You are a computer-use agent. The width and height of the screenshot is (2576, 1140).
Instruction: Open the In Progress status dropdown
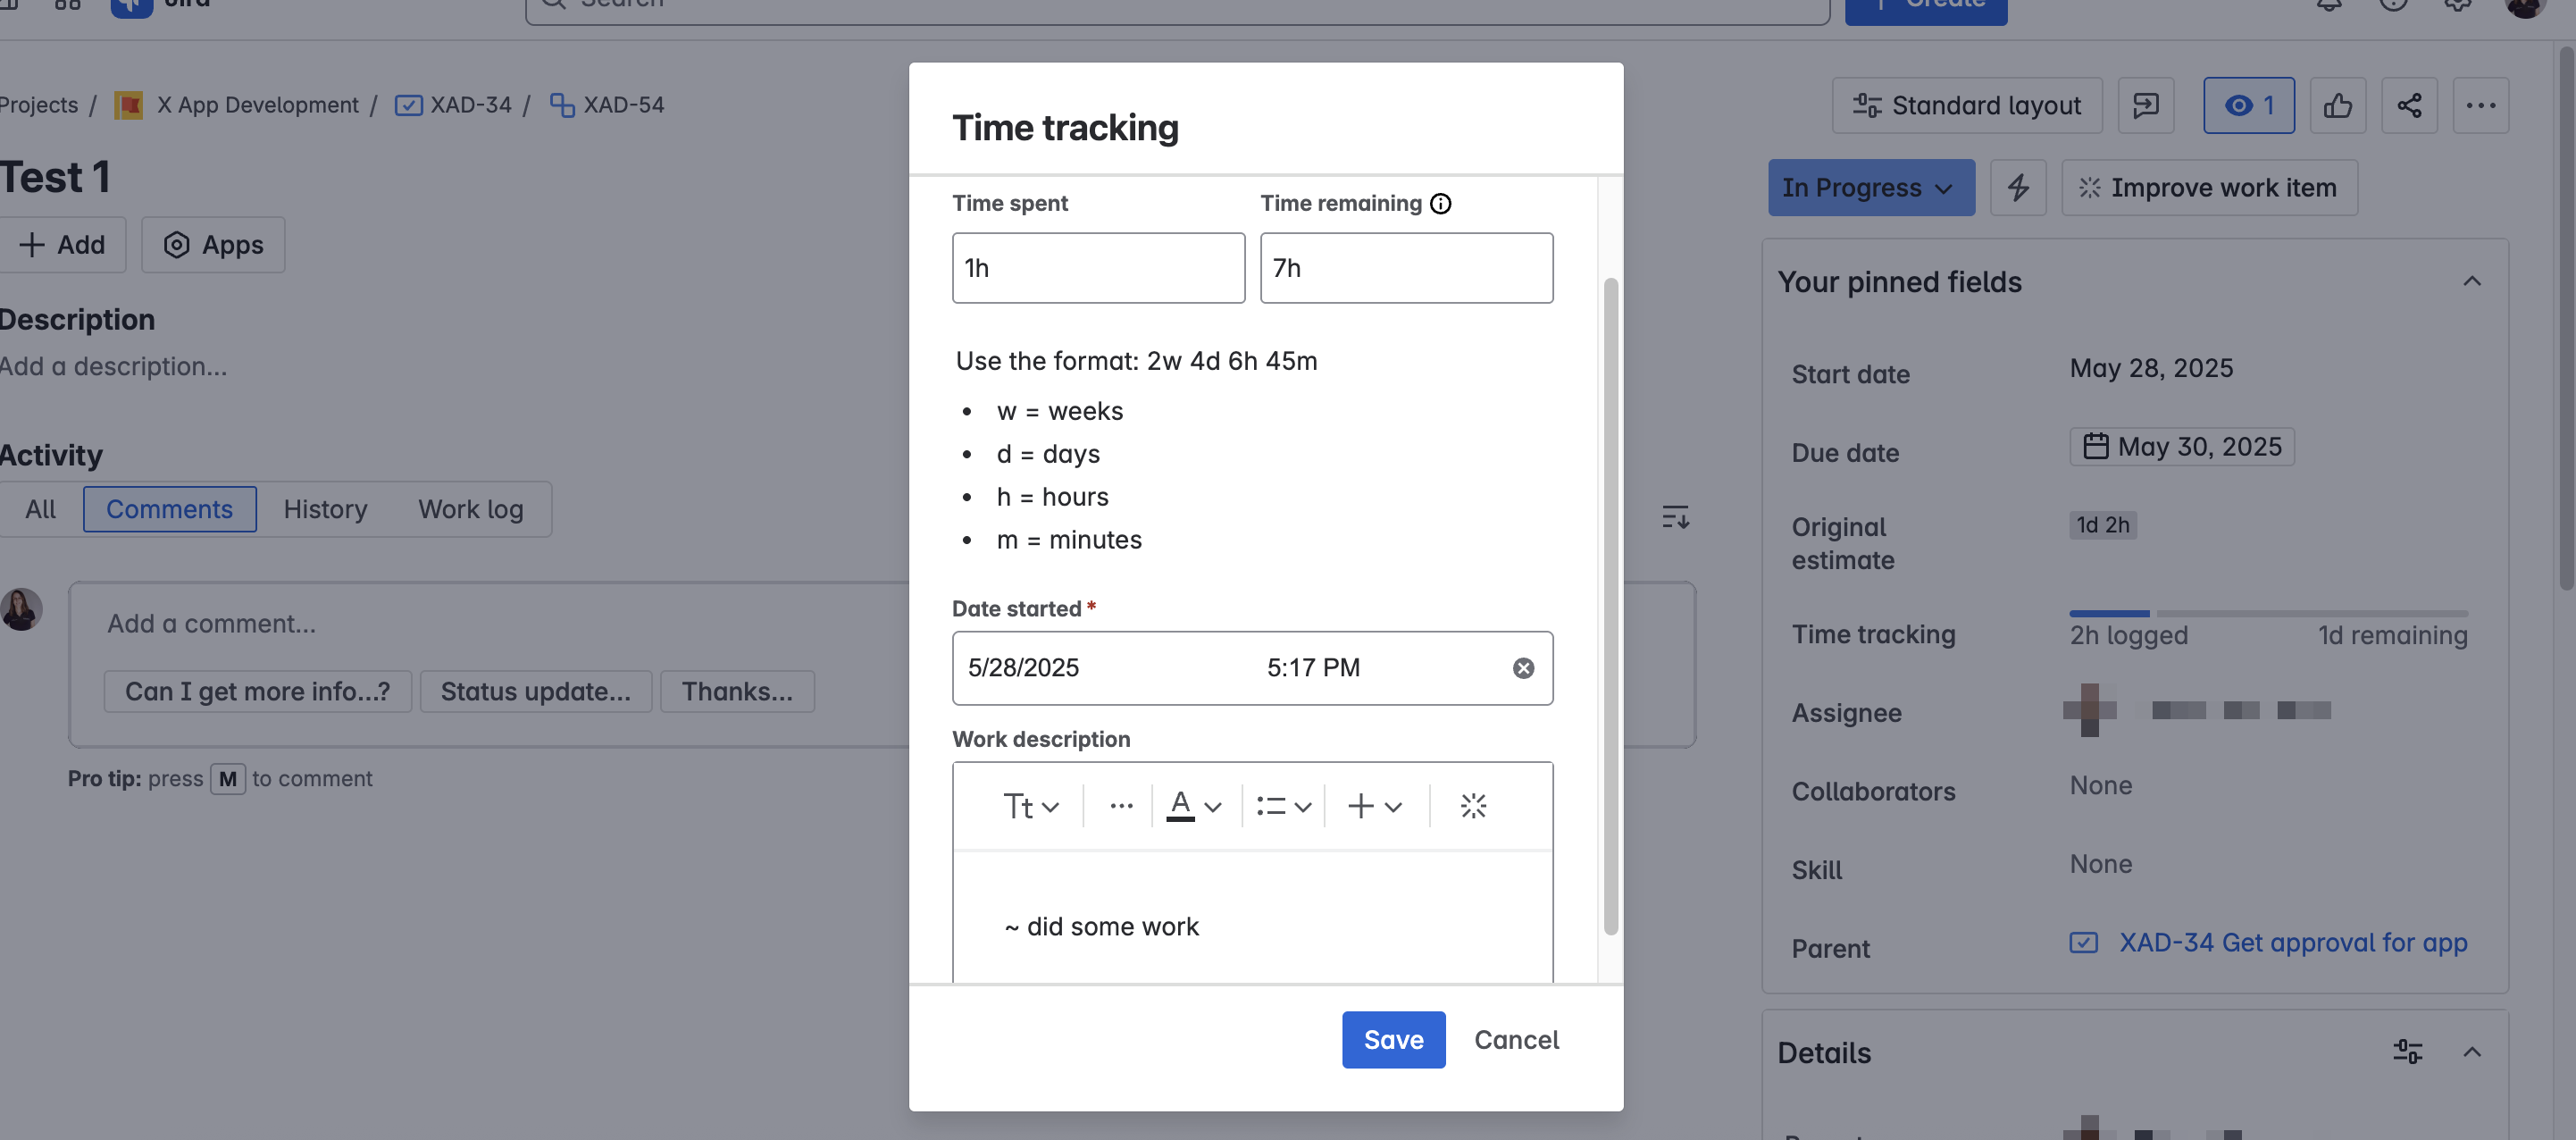(x=1870, y=188)
